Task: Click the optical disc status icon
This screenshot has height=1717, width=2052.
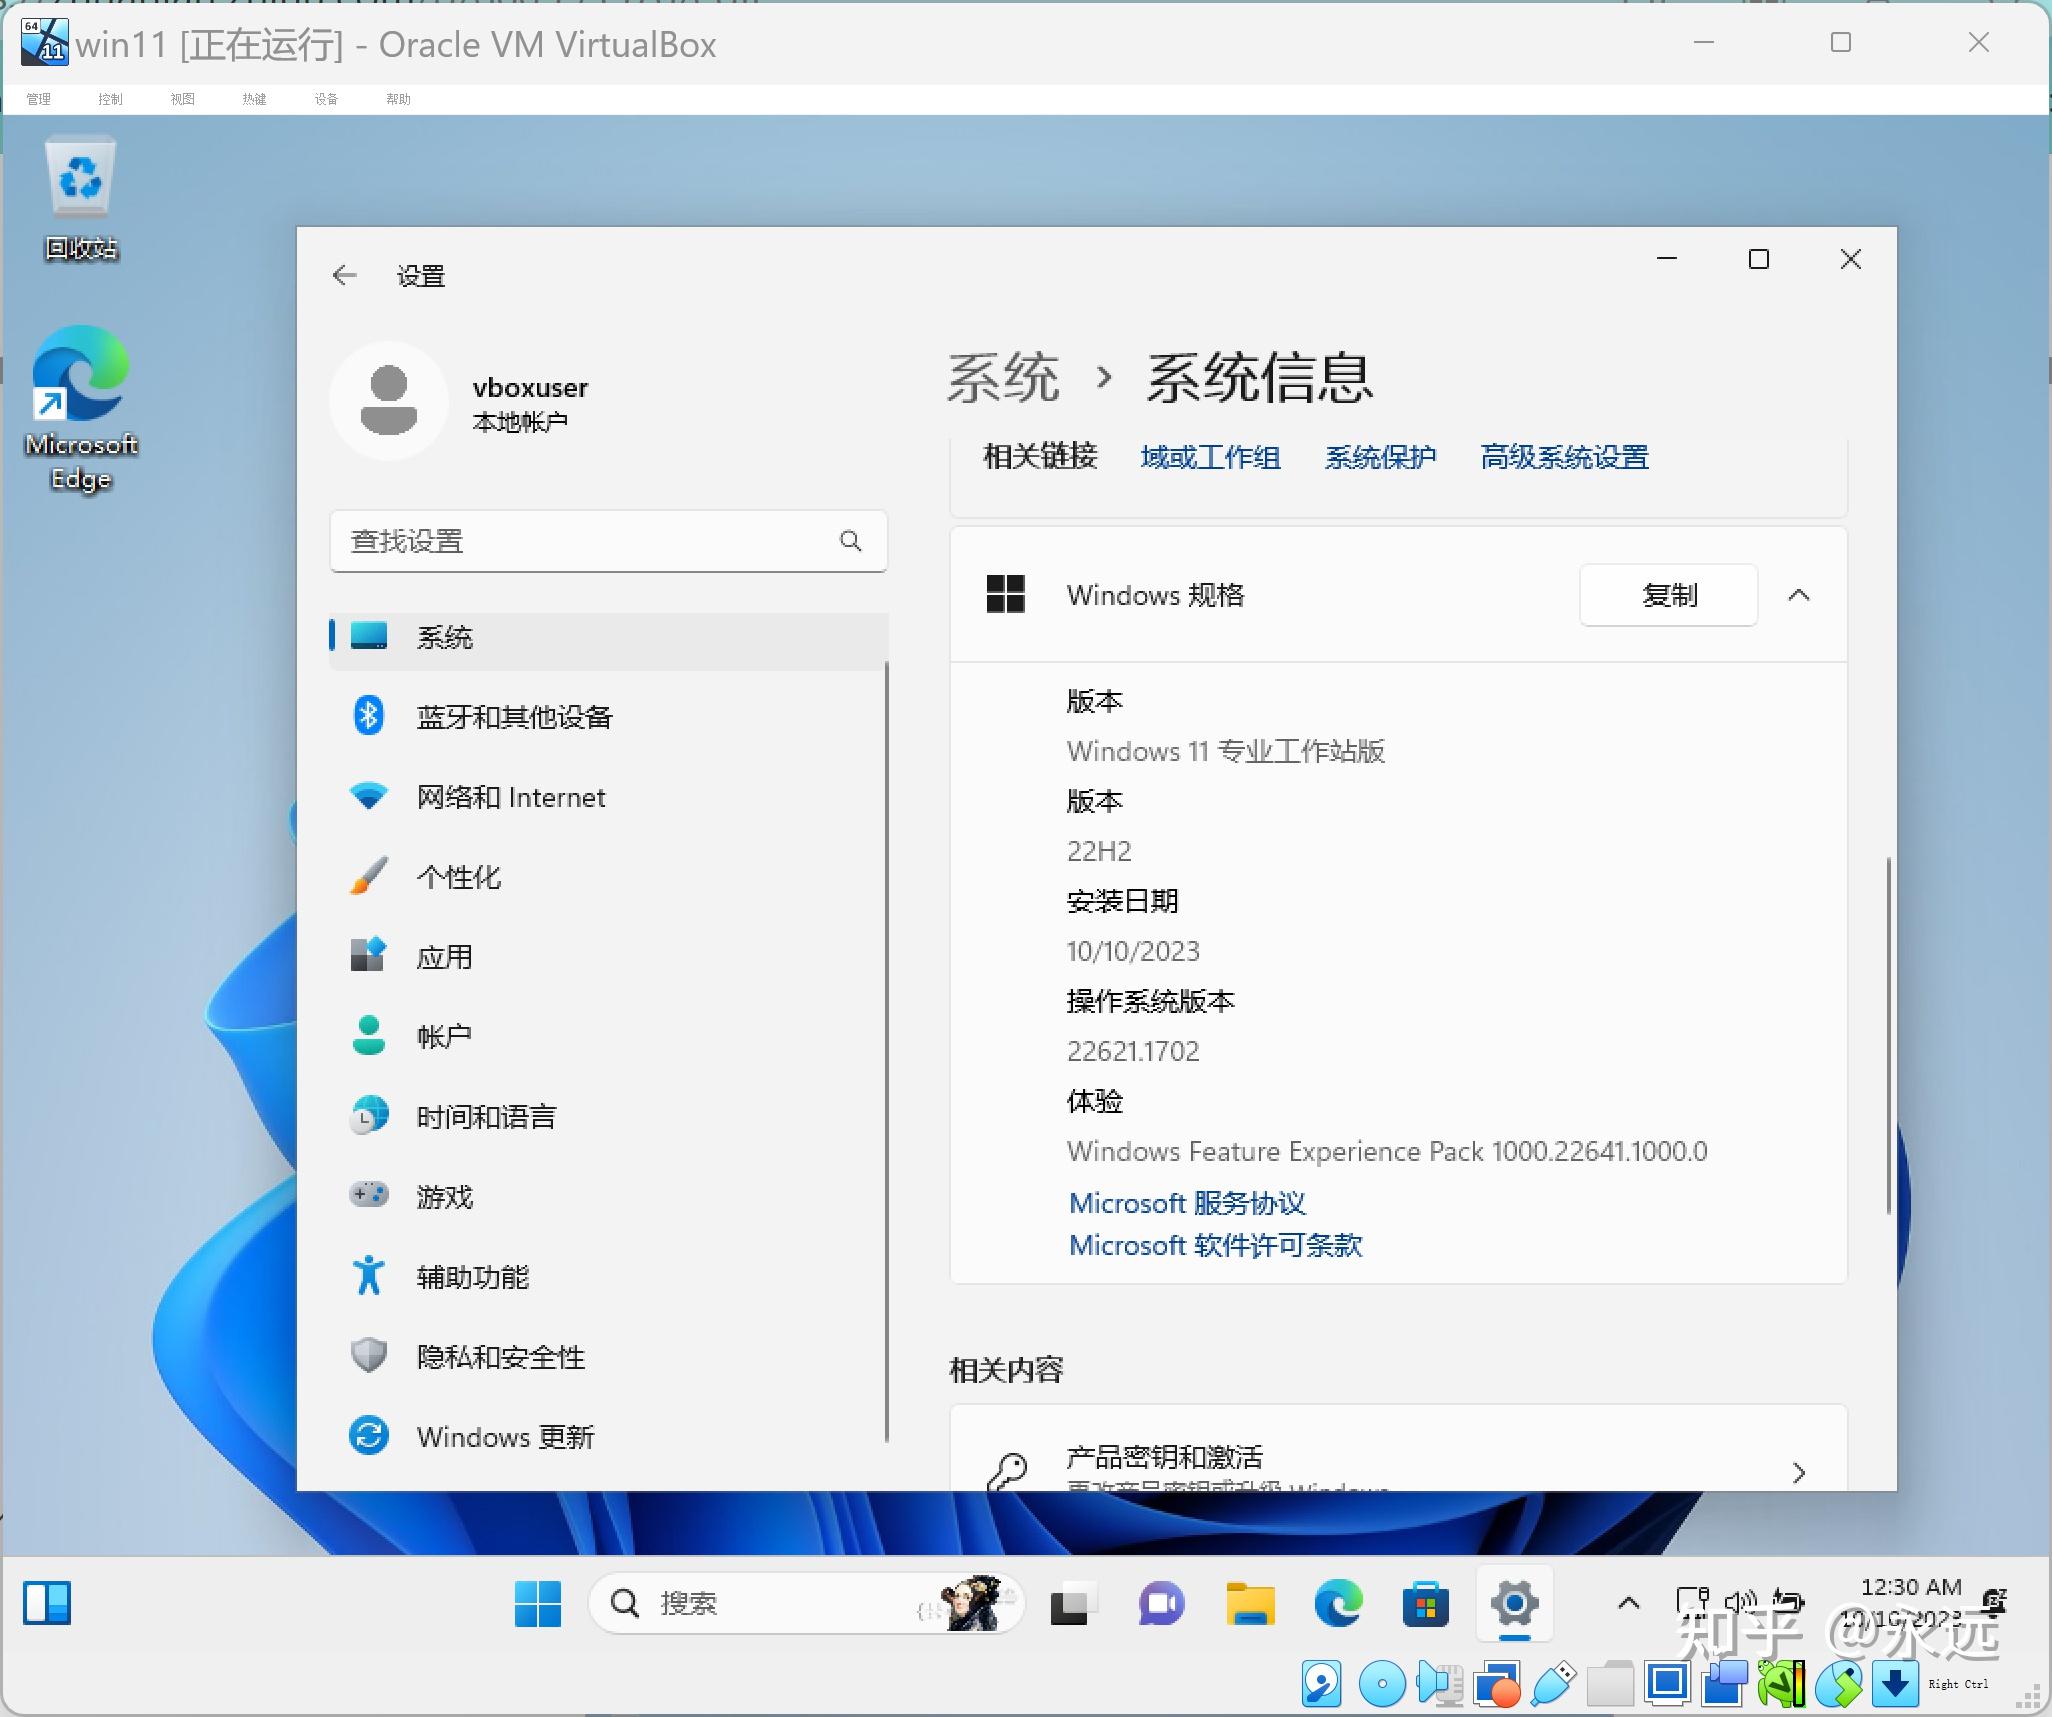Action: point(1381,1683)
